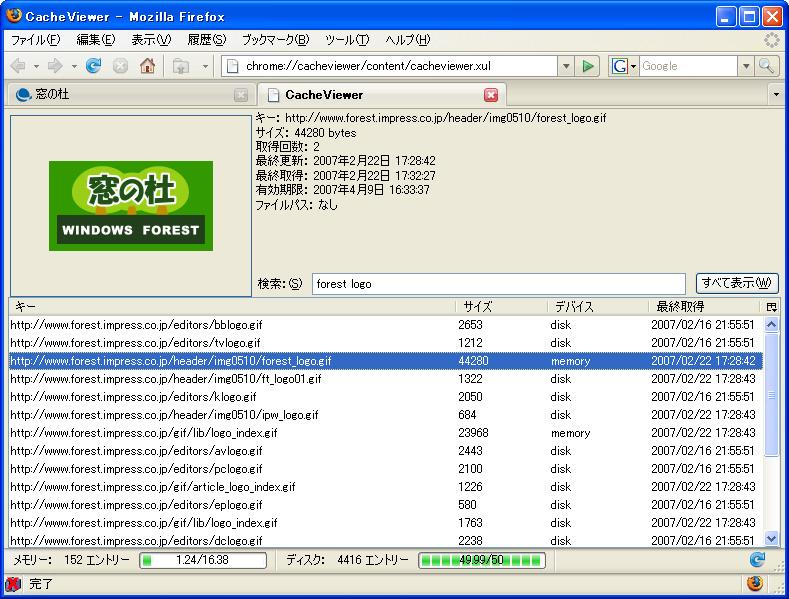Screen dimensions: 789x599
Task: Select the gif/article_logo_index.gif row
Action: tap(386, 487)
